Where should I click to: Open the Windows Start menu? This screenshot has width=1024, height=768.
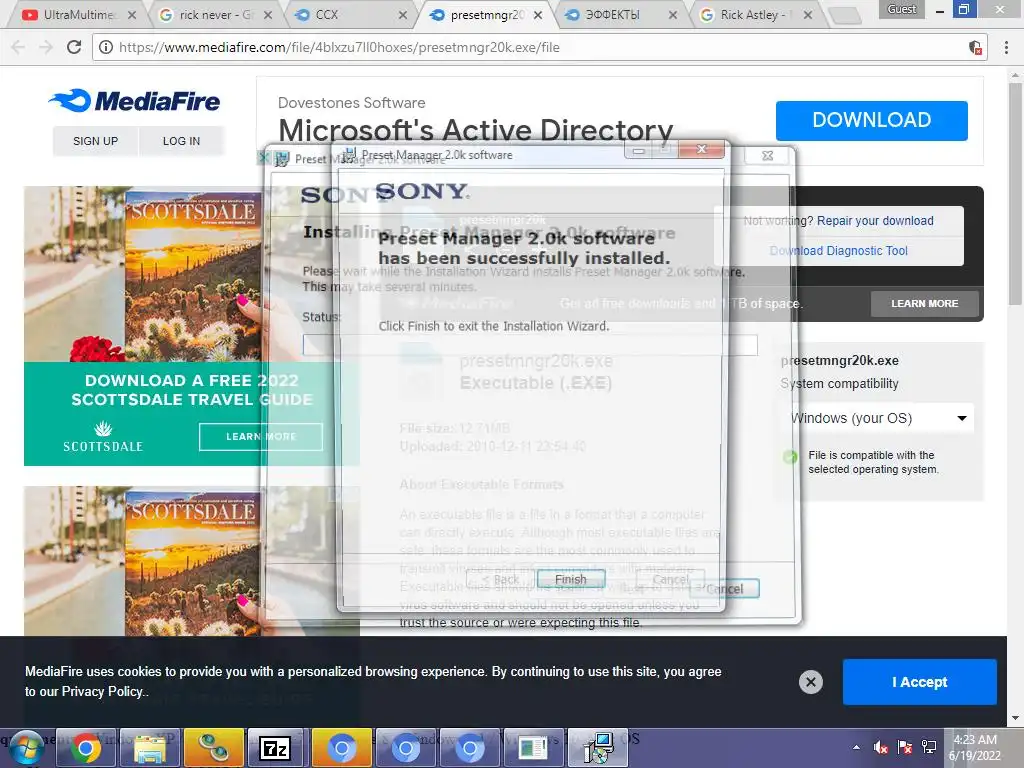click(x=27, y=748)
